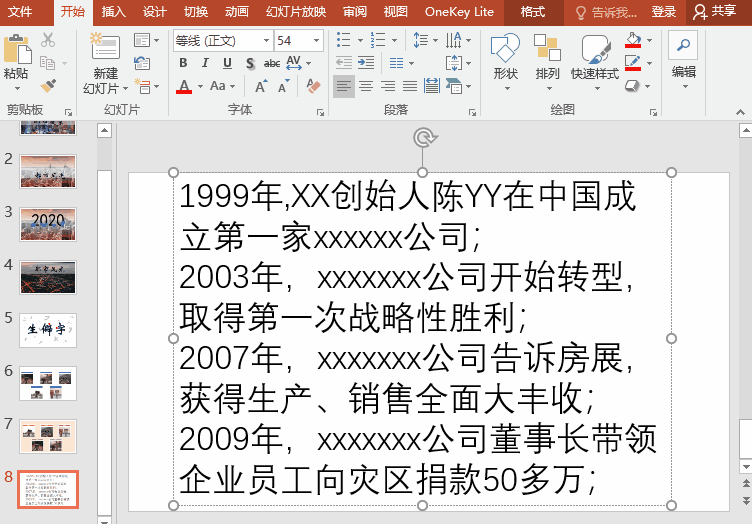This screenshot has width=752, height=524.
Task: Click the Reset slide icon
Action: [x=141, y=63]
